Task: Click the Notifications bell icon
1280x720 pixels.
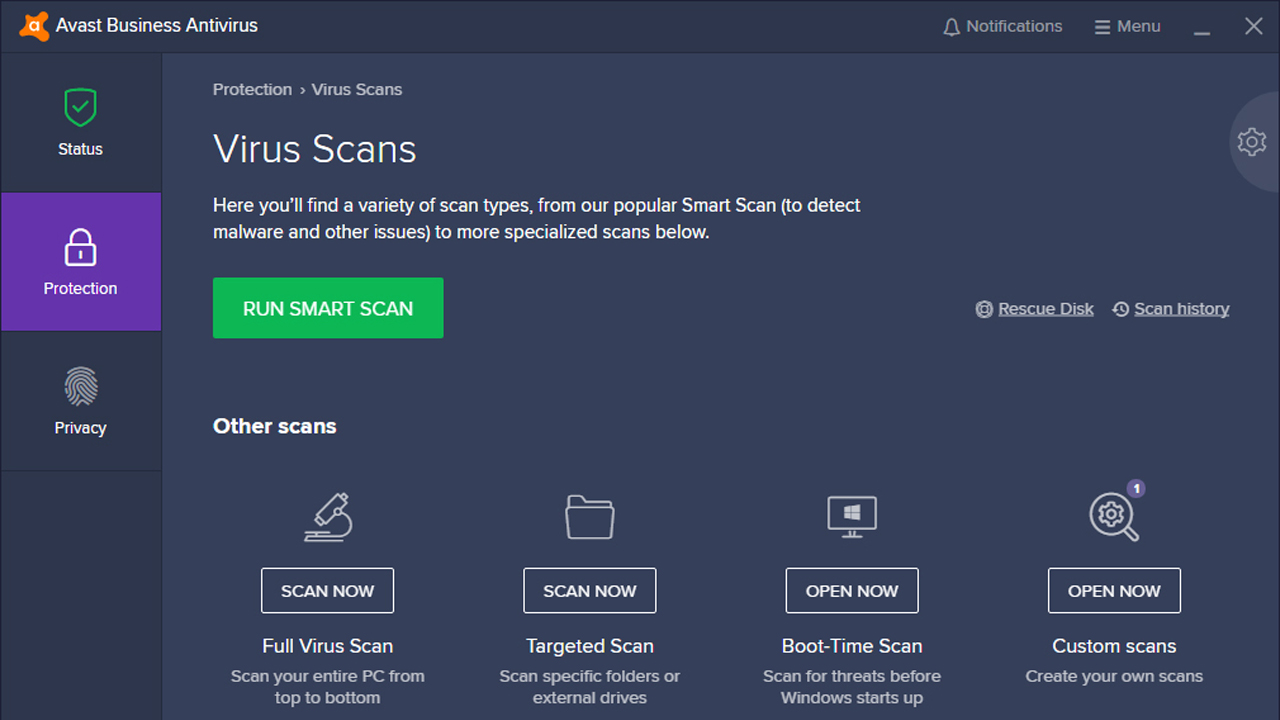Action: tap(952, 27)
